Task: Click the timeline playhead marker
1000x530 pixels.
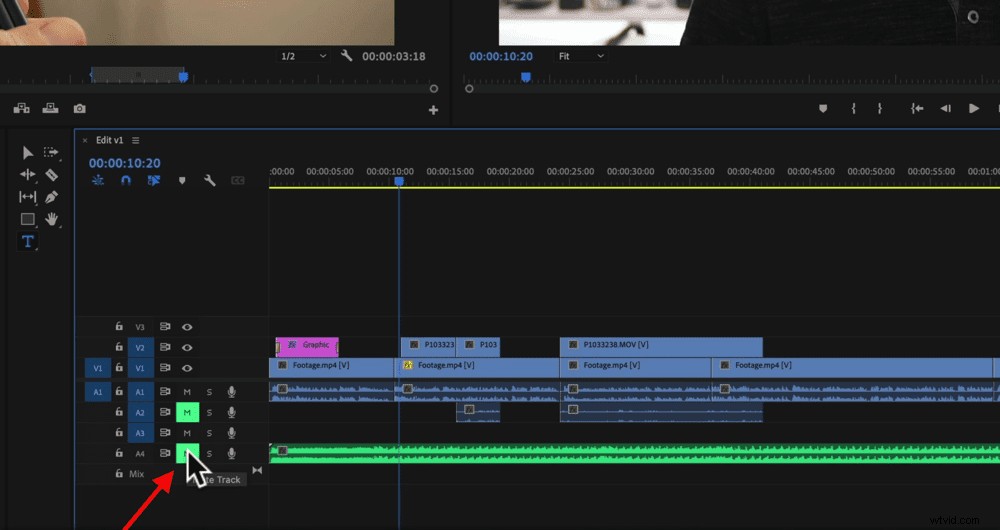Action: pyautogui.click(x=399, y=182)
